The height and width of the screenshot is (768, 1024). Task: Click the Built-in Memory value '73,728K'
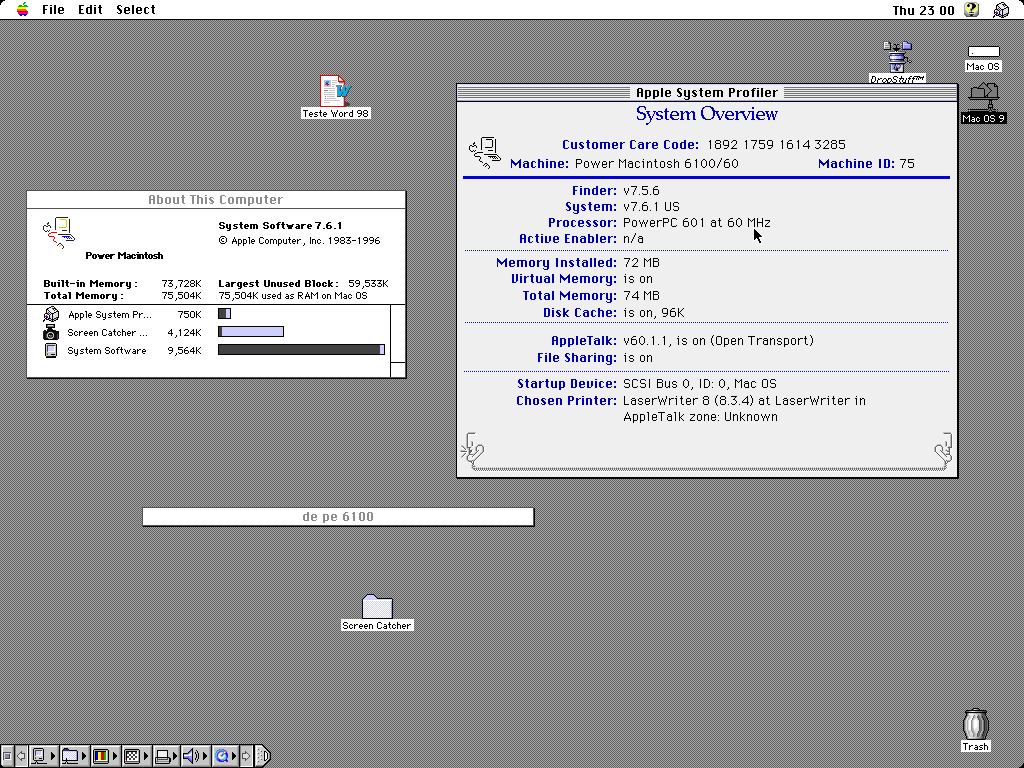click(182, 284)
